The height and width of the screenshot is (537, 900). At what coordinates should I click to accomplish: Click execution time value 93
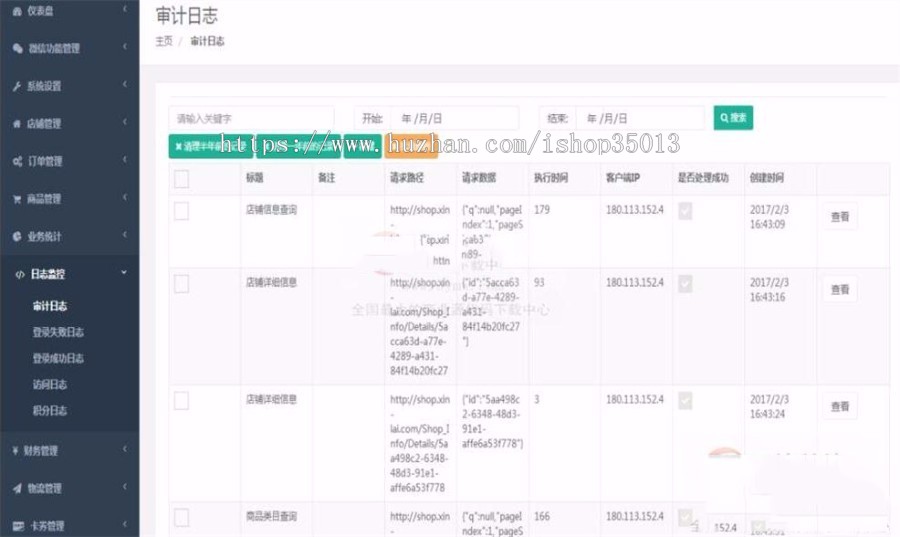[x=539, y=283]
